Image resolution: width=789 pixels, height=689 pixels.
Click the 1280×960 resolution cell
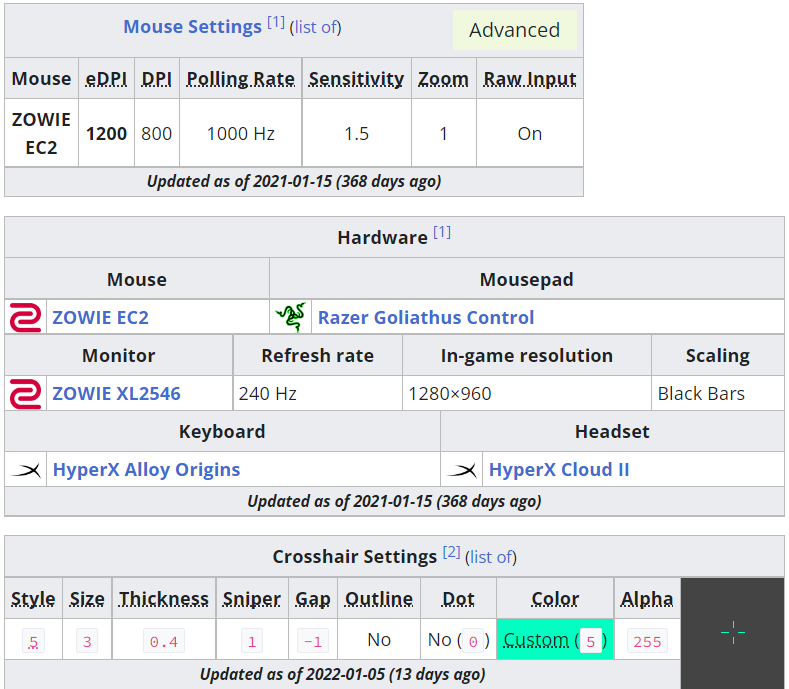526,394
